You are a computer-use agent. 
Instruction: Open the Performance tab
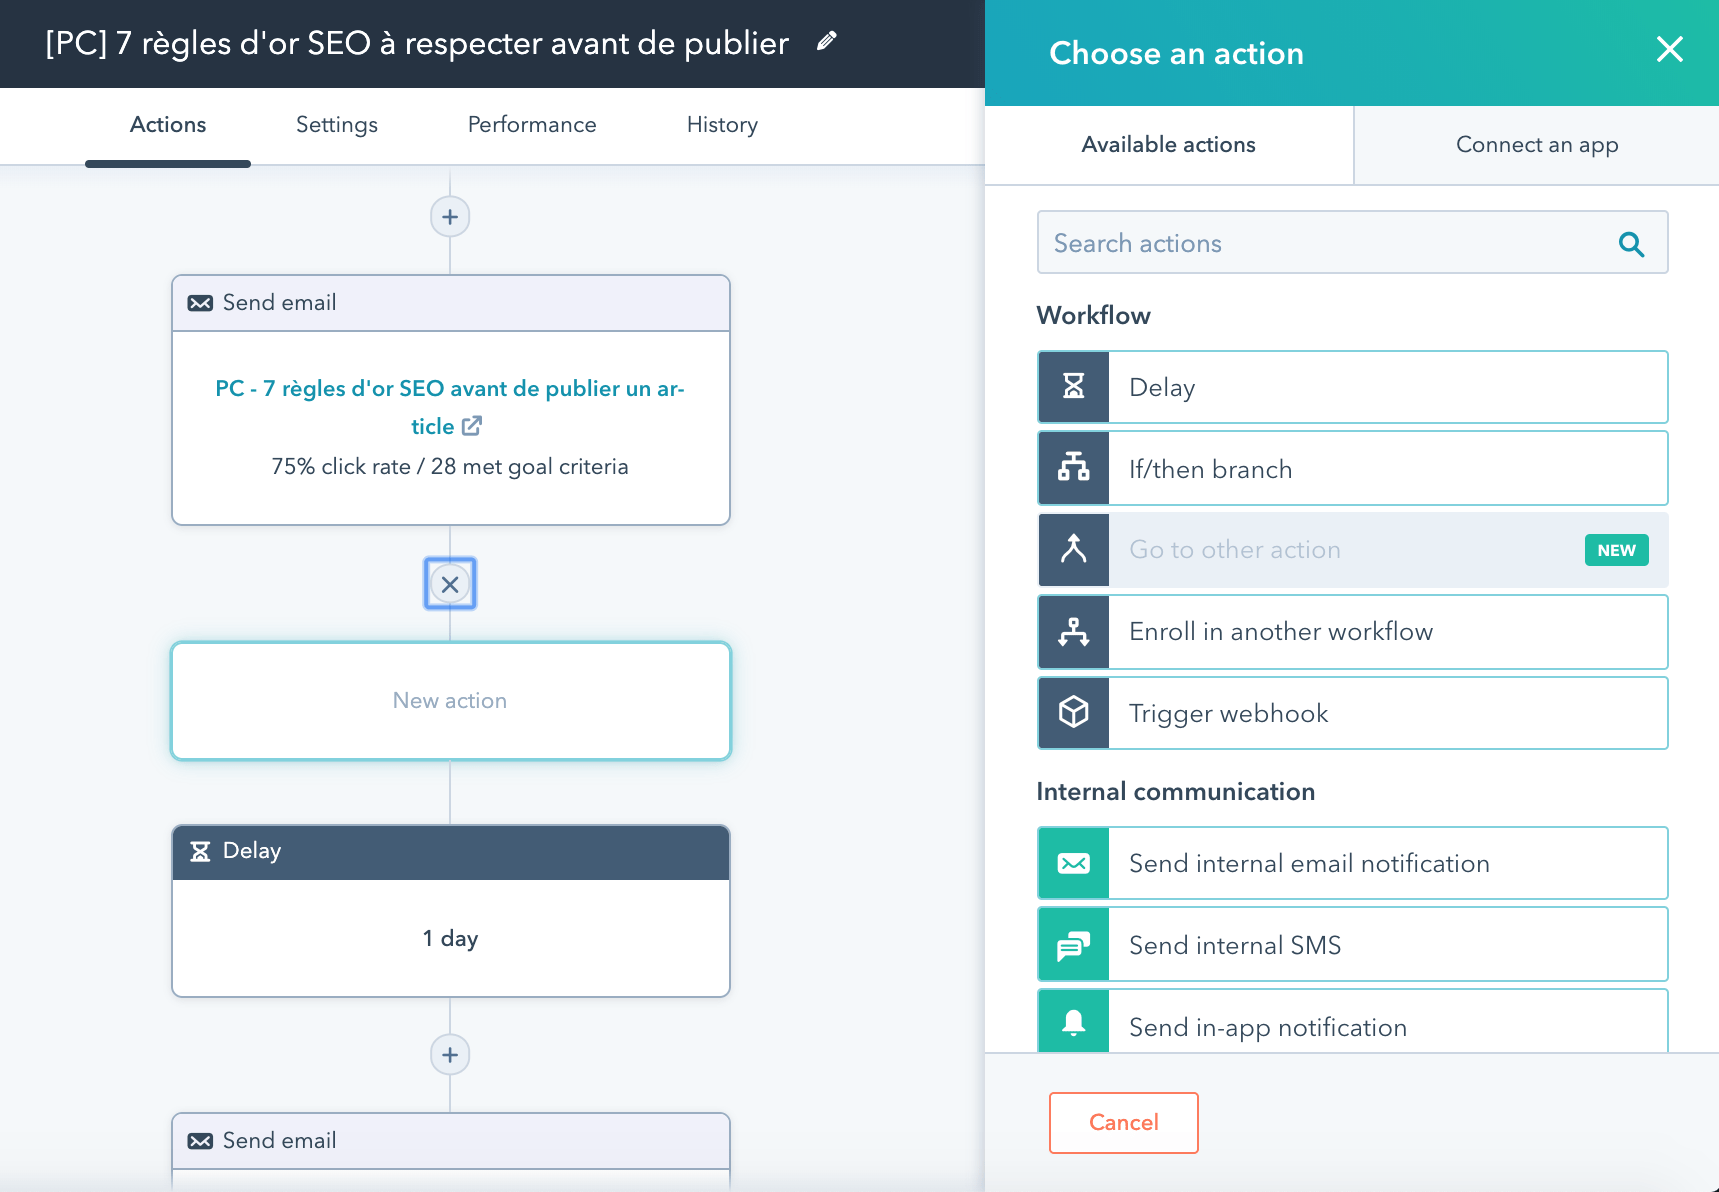coord(532,125)
